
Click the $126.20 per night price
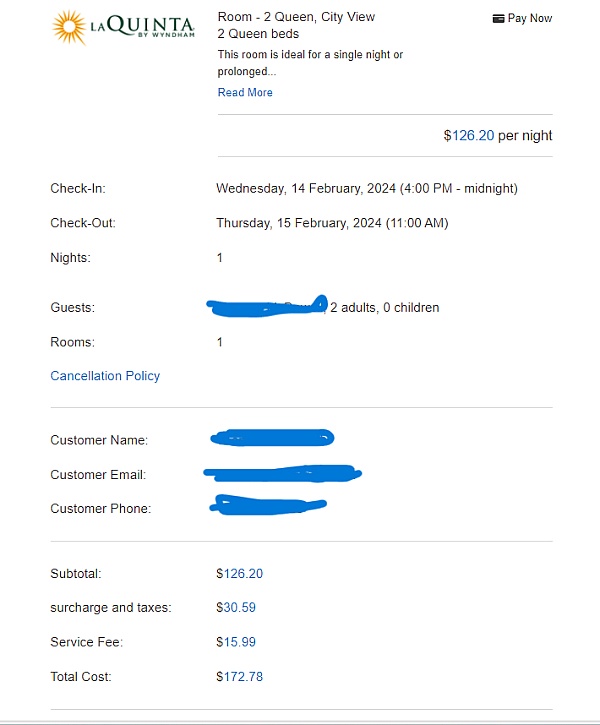pos(497,135)
